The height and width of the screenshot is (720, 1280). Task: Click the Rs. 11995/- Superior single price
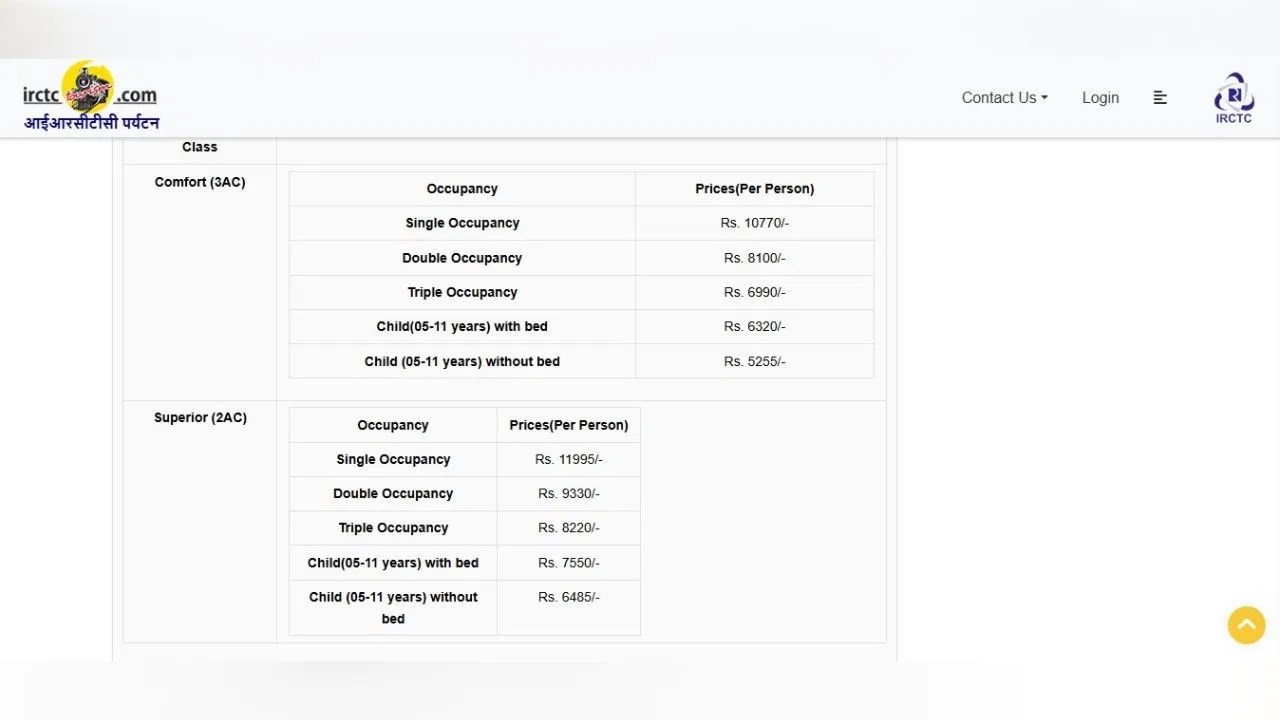point(568,459)
